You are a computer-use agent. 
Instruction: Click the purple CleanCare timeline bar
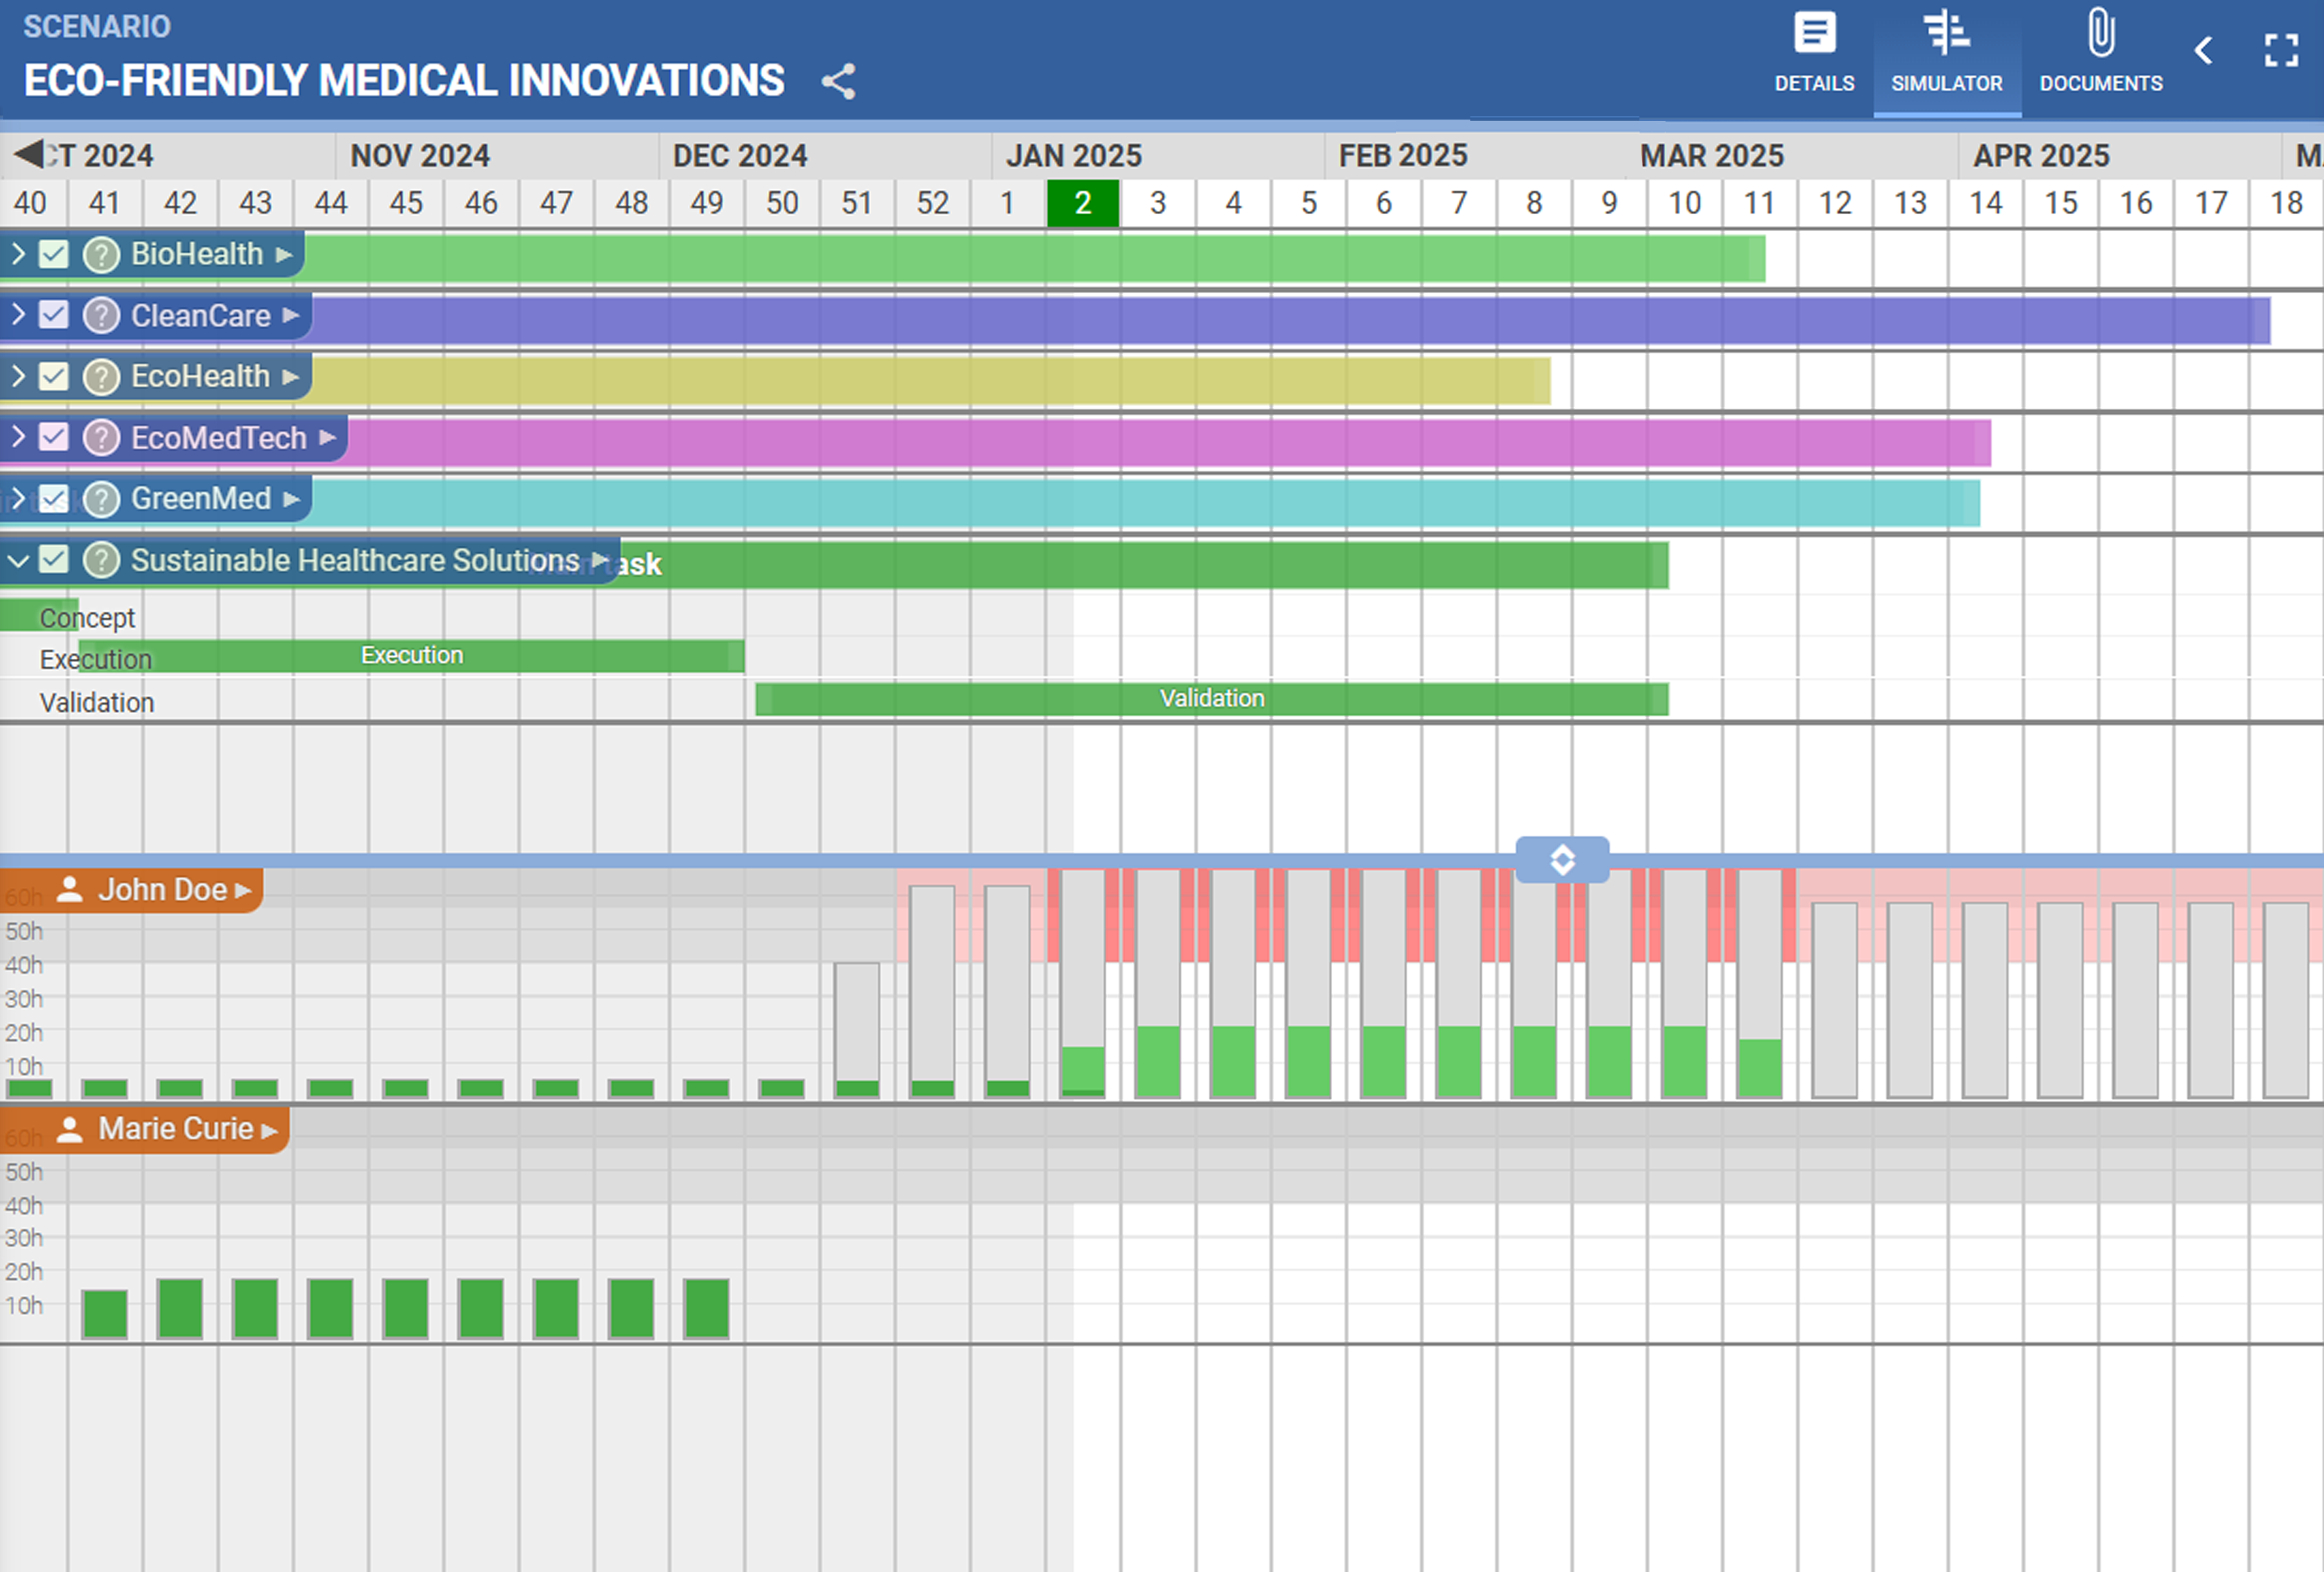(1290, 321)
